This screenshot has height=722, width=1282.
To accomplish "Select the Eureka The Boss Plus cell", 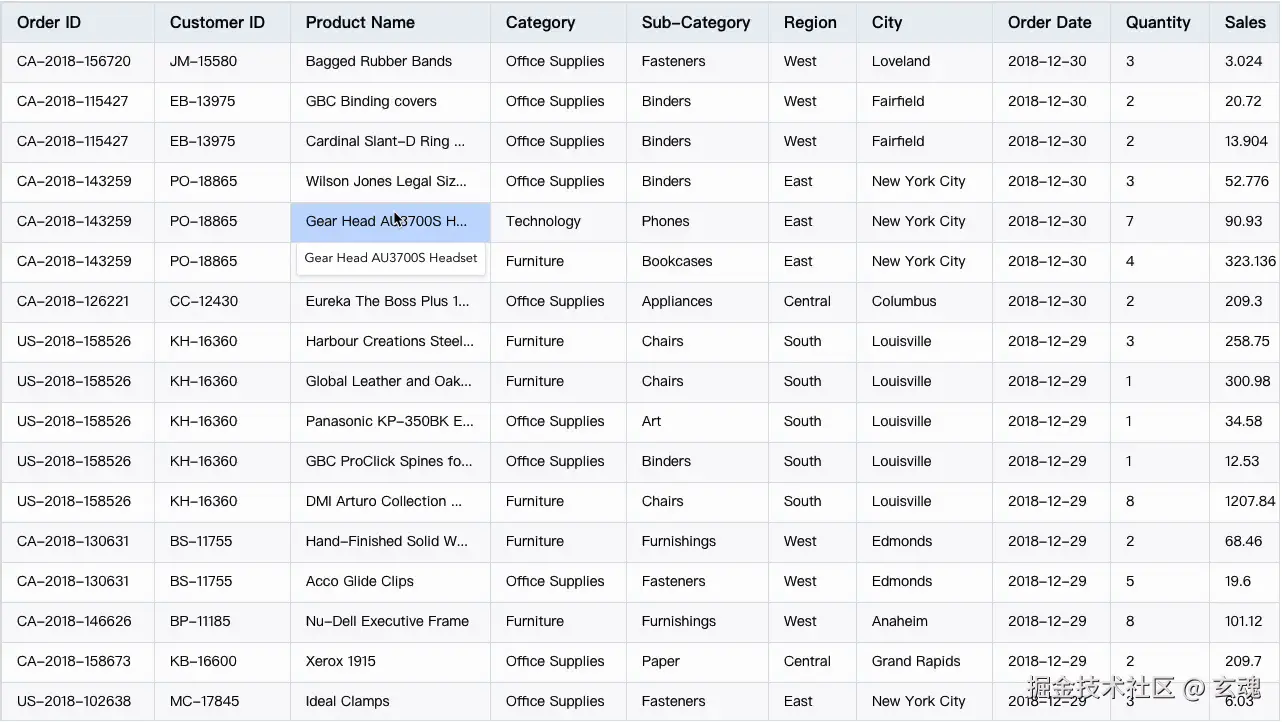I will (387, 301).
